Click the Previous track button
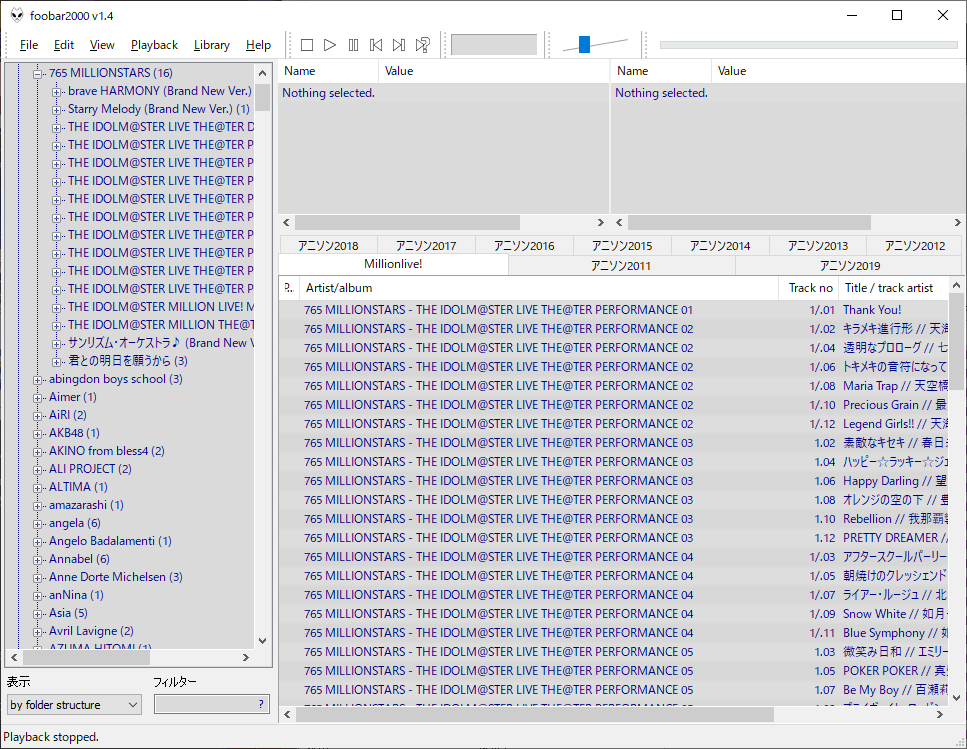Viewport: 967px width, 749px height. tap(376, 45)
